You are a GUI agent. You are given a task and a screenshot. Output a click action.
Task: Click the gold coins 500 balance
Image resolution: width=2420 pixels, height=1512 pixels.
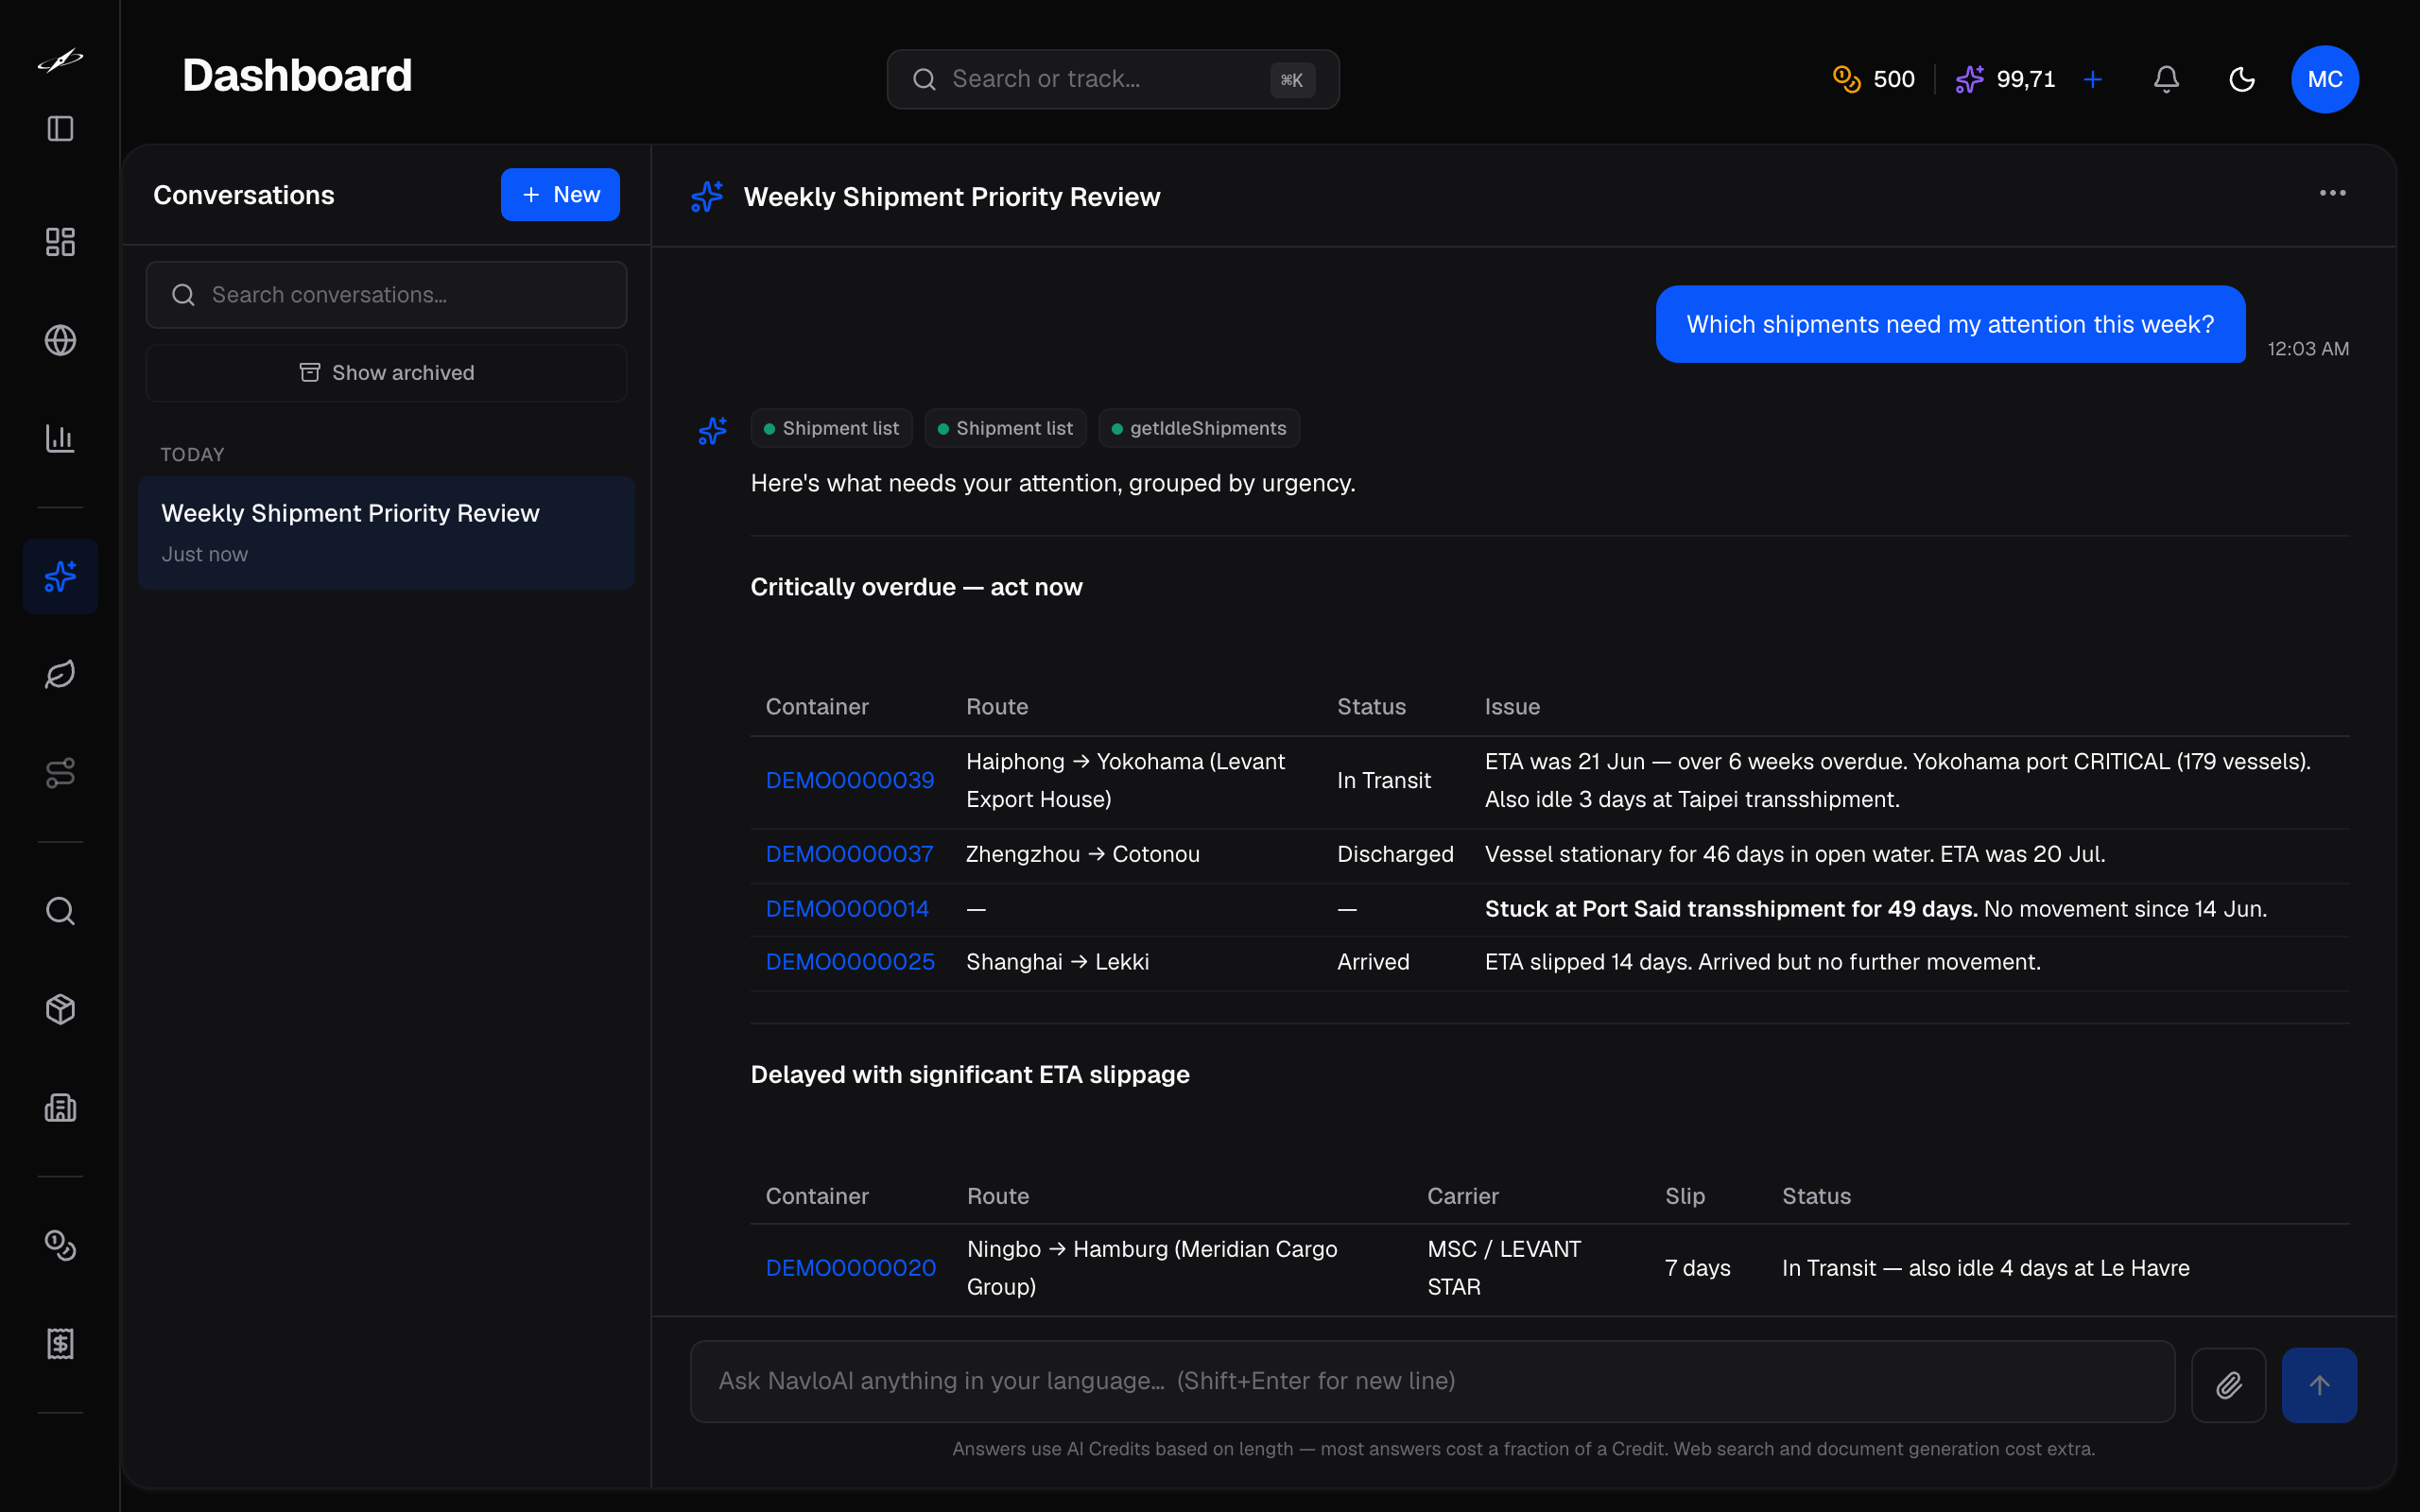click(1873, 79)
